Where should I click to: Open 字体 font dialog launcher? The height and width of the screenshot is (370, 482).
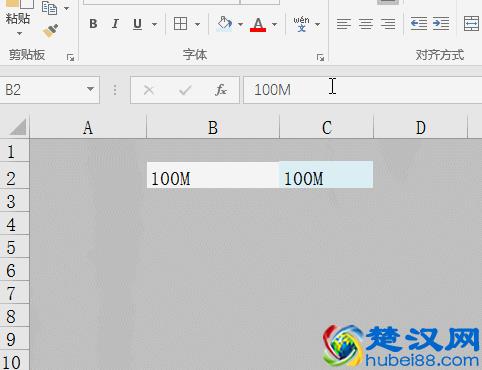(320, 58)
